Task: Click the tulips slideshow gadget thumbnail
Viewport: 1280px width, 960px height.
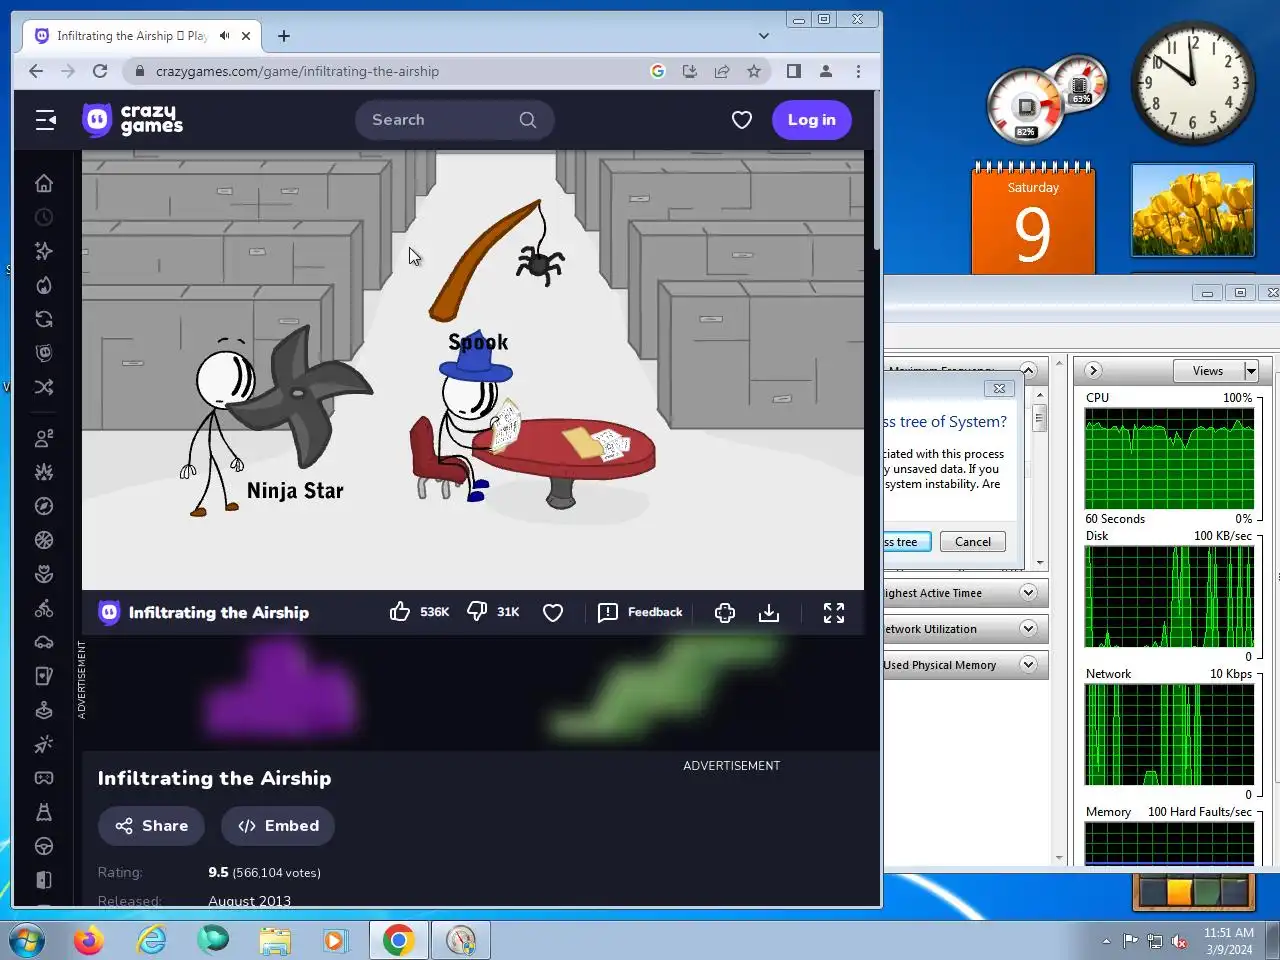Action: pyautogui.click(x=1192, y=211)
